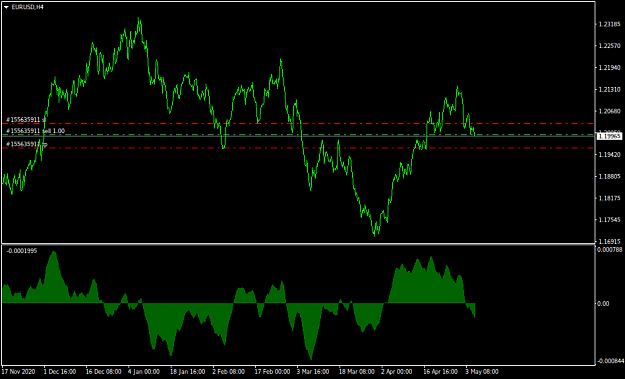Click the current price tag 1.19963
Image resolution: width=625 pixels, height=379 pixels.
(x=609, y=137)
